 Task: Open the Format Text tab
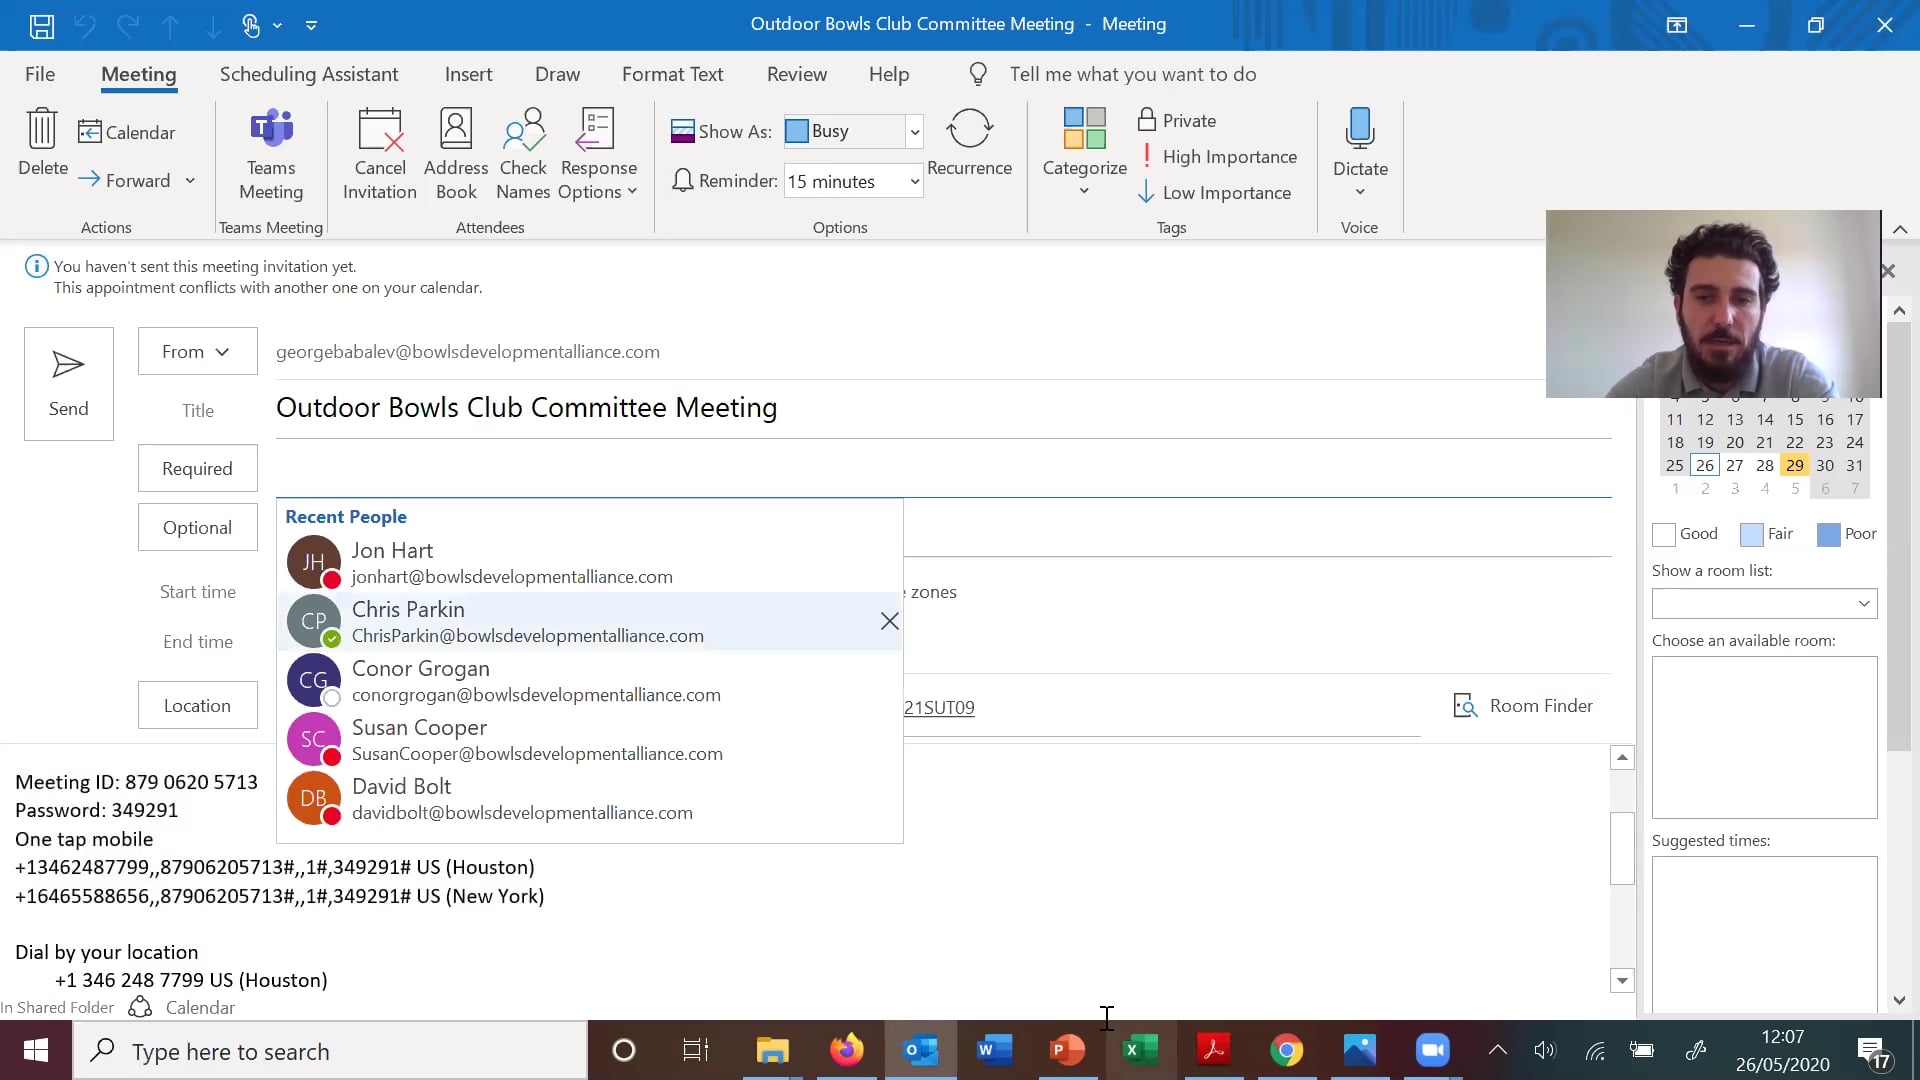pos(672,74)
